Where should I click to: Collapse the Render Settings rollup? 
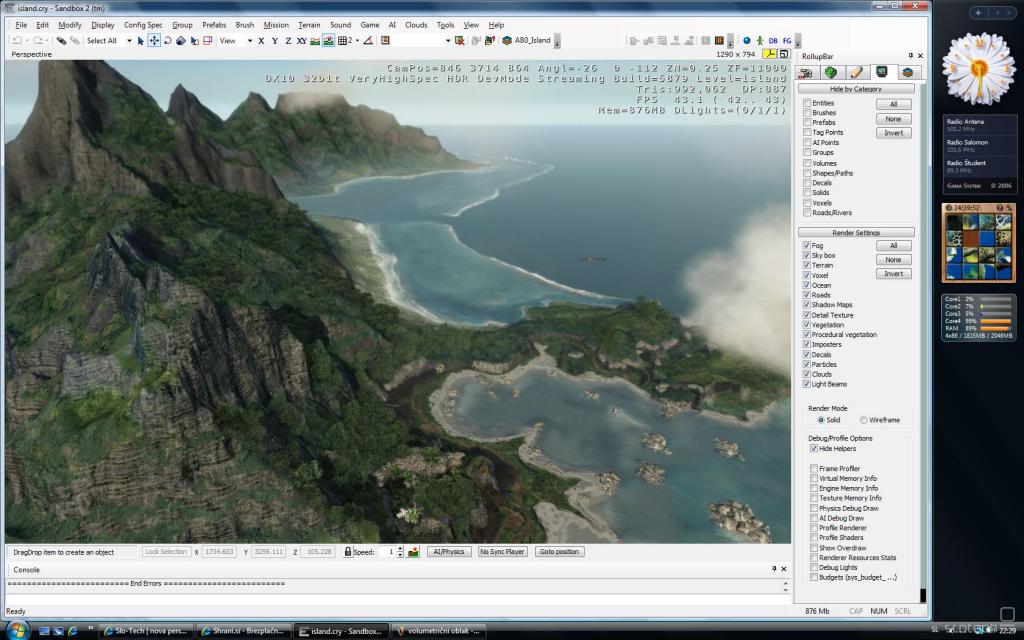(856, 232)
